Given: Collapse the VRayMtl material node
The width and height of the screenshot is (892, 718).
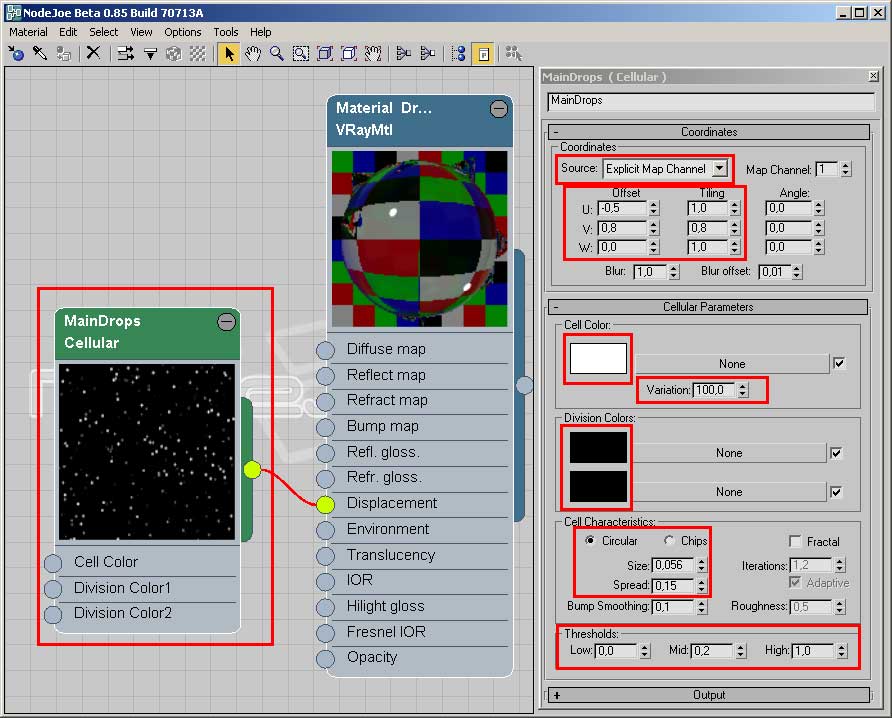Looking at the screenshot, I should 499,109.
